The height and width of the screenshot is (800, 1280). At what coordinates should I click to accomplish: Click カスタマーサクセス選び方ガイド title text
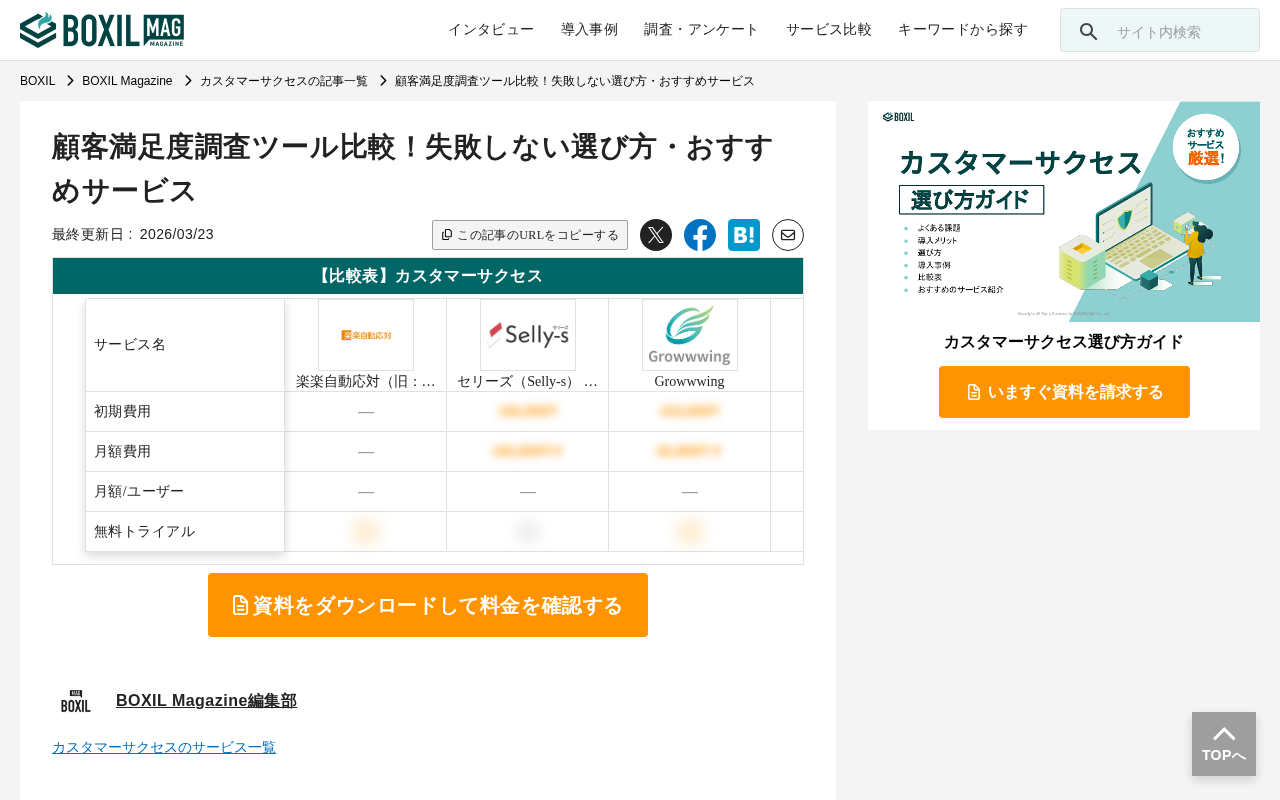coord(1064,342)
